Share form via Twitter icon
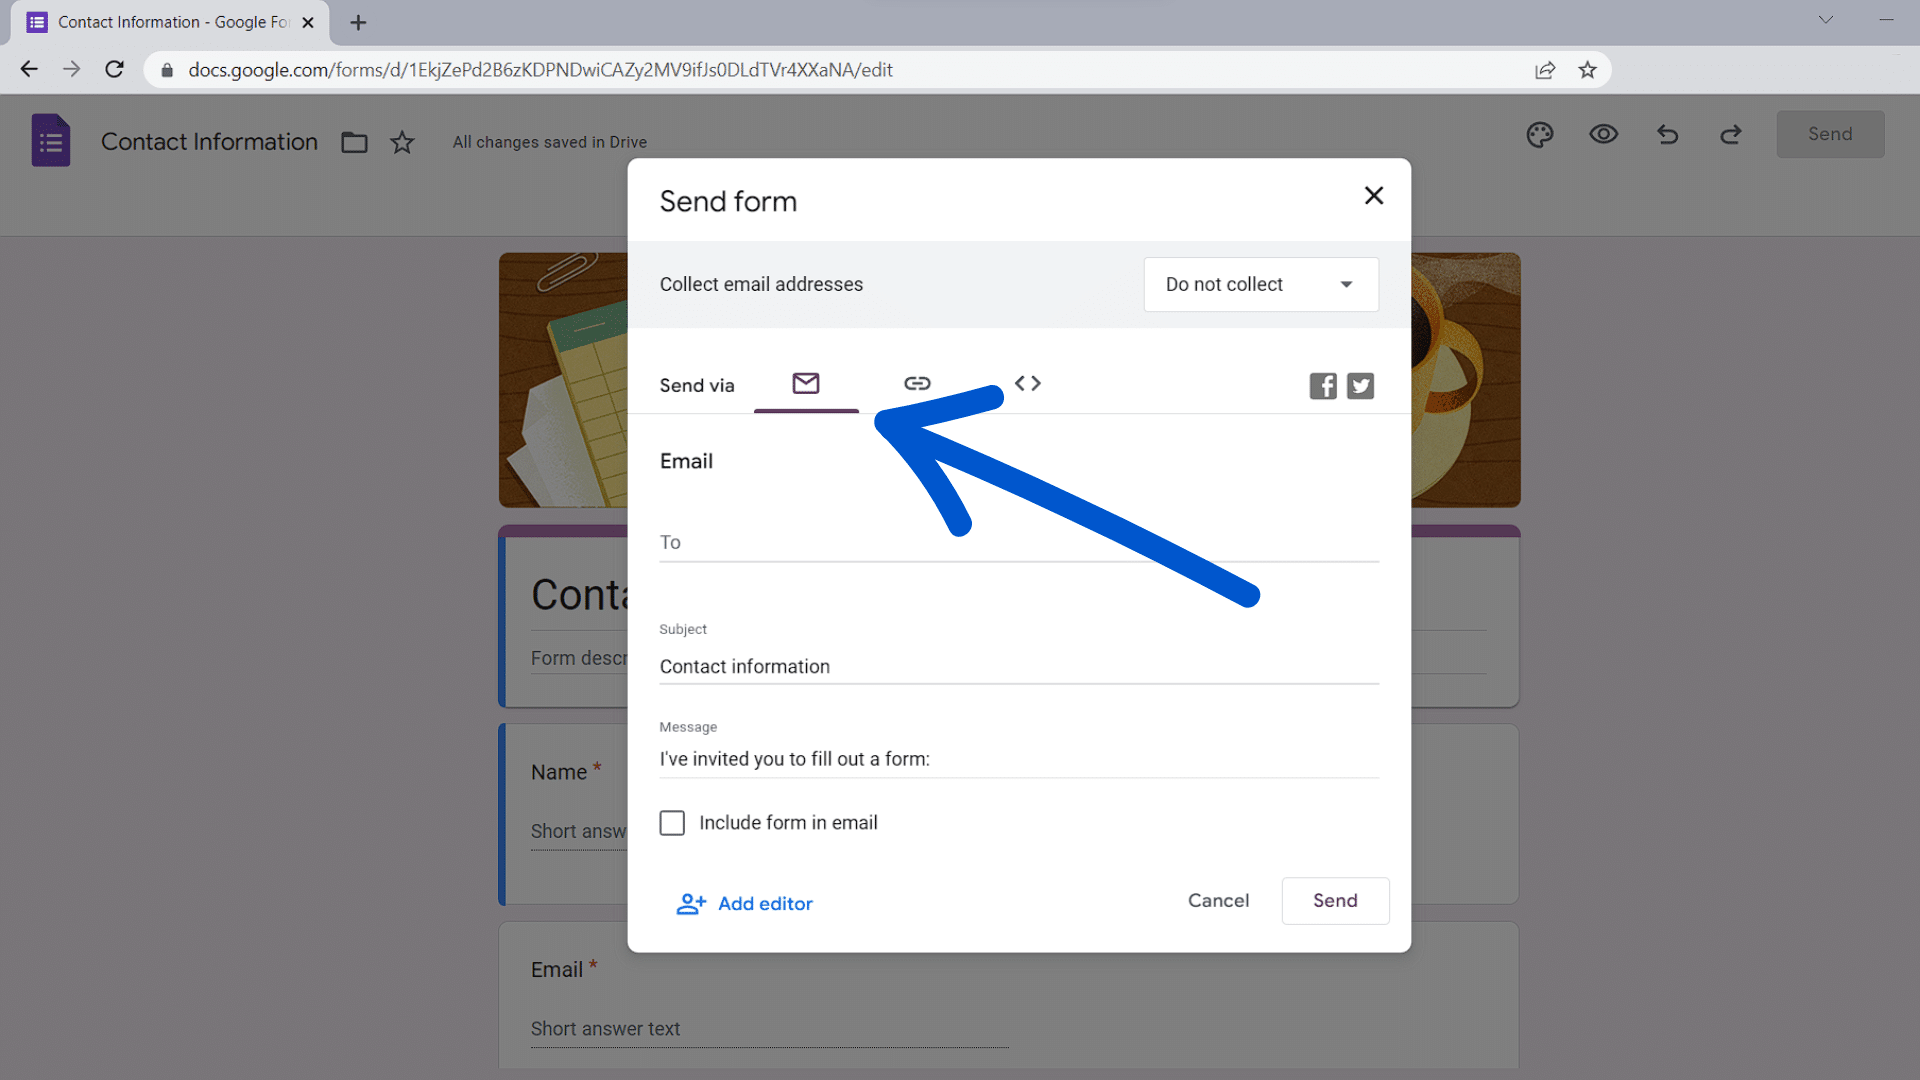This screenshot has width=1920, height=1080. click(x=1360, y=385)
